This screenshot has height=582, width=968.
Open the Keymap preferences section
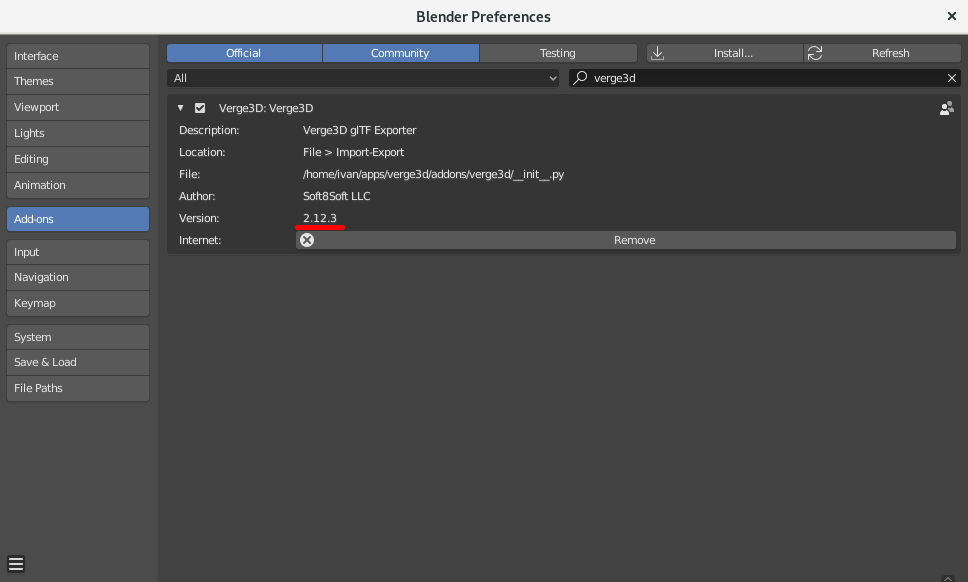point(78,304)
